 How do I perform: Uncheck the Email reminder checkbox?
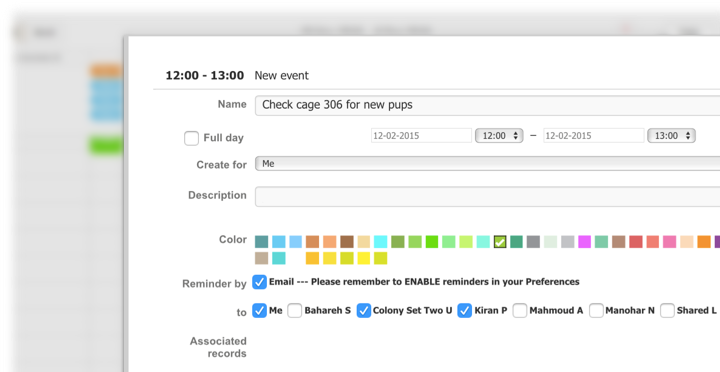pos(259,282)
